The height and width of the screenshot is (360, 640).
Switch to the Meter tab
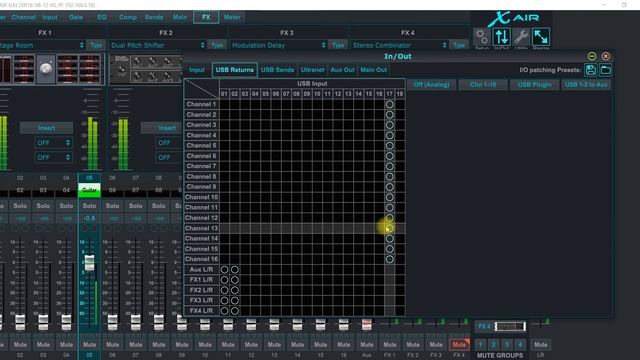point(232,17)
